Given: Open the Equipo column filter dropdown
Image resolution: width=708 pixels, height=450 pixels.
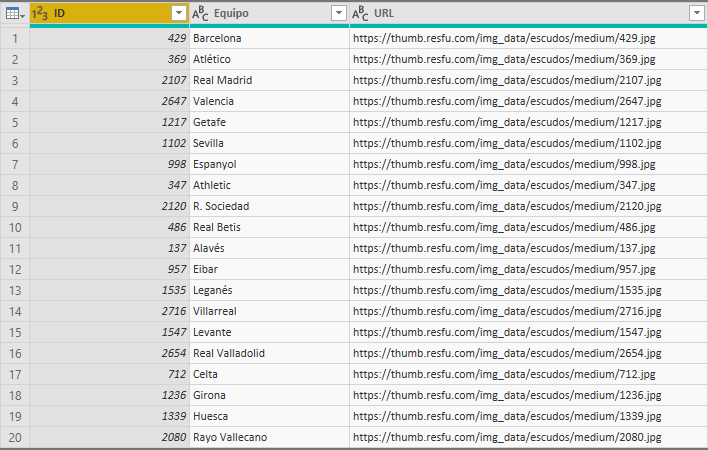Looking at the screenshot, I should 339,14.
